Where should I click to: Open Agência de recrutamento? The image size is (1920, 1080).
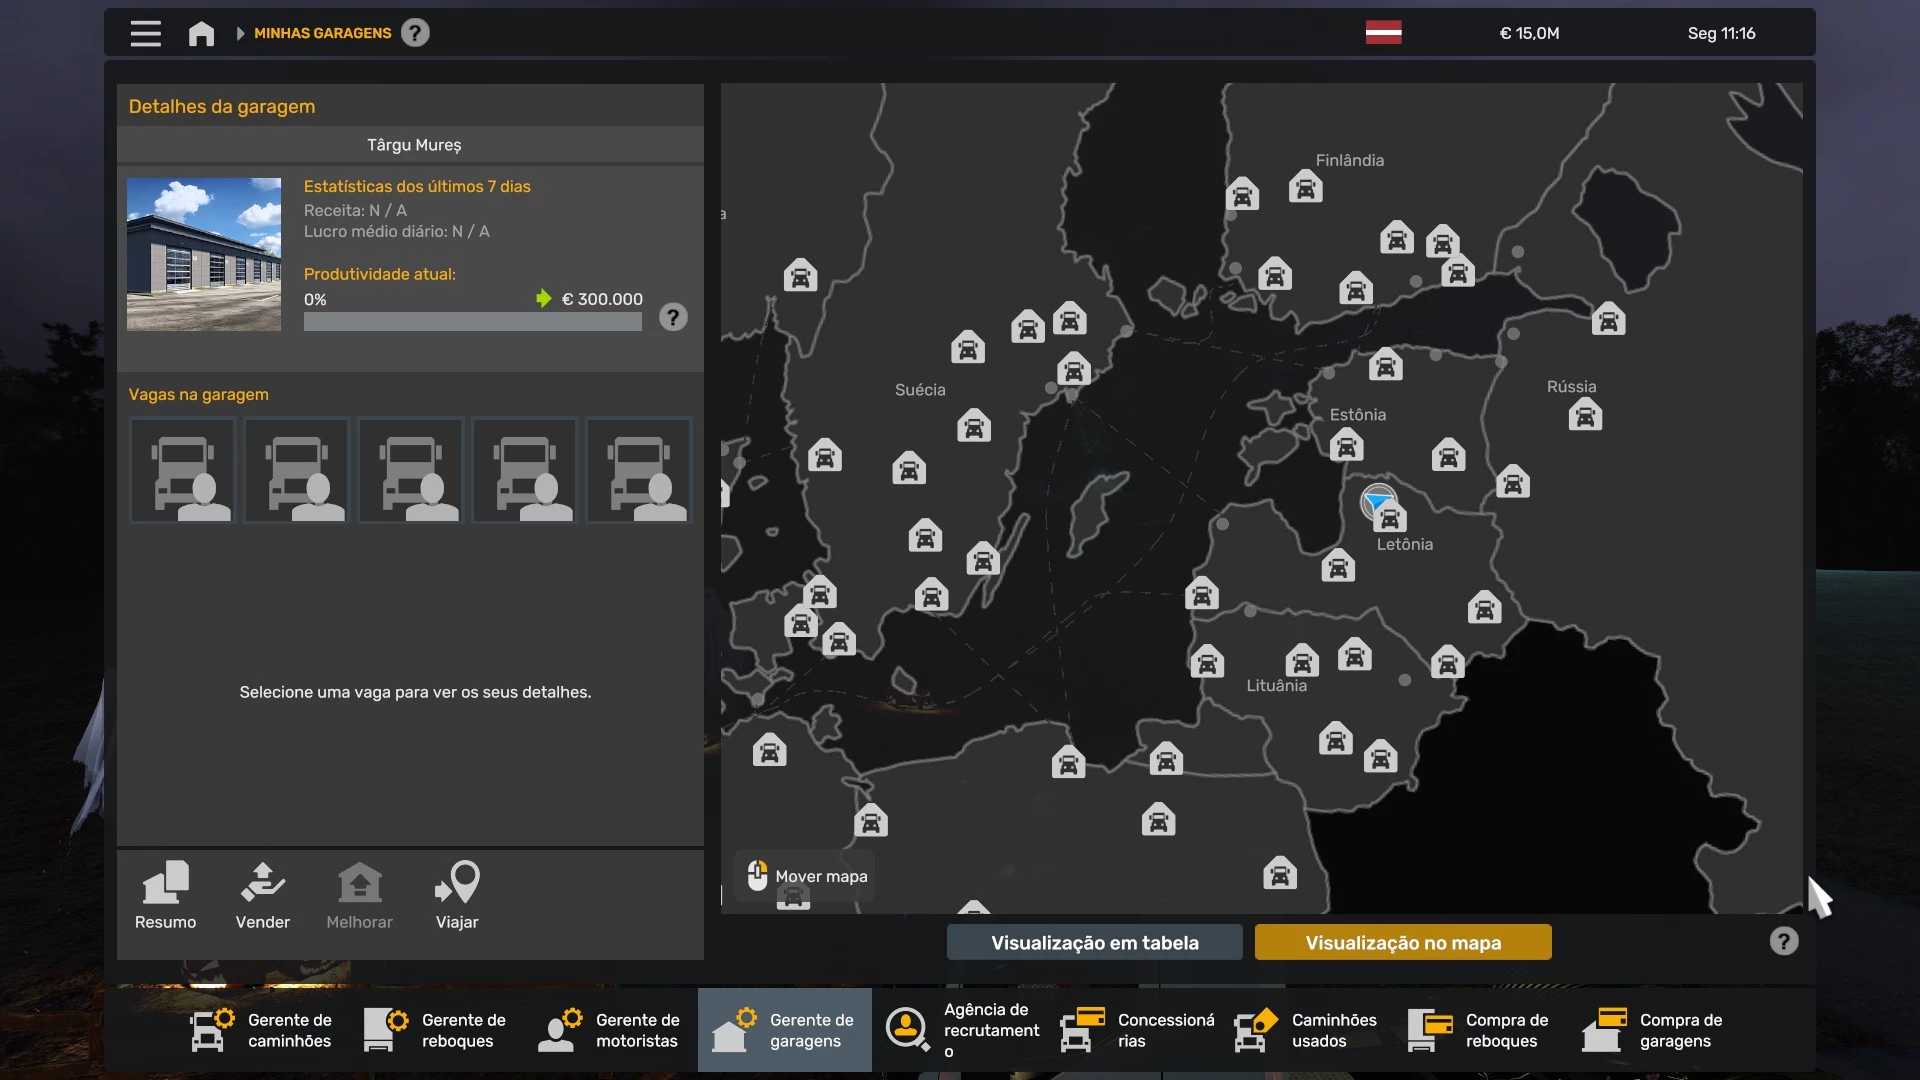click(x=958, y=1030)
